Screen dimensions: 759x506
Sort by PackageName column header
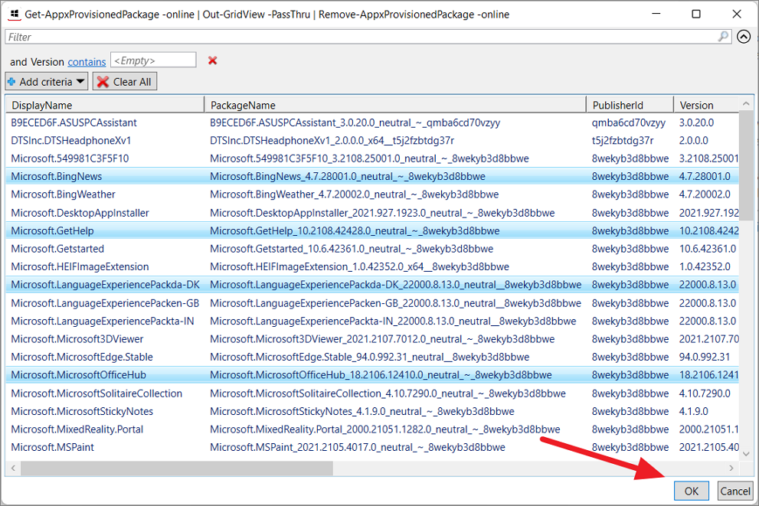pos(395,105)
